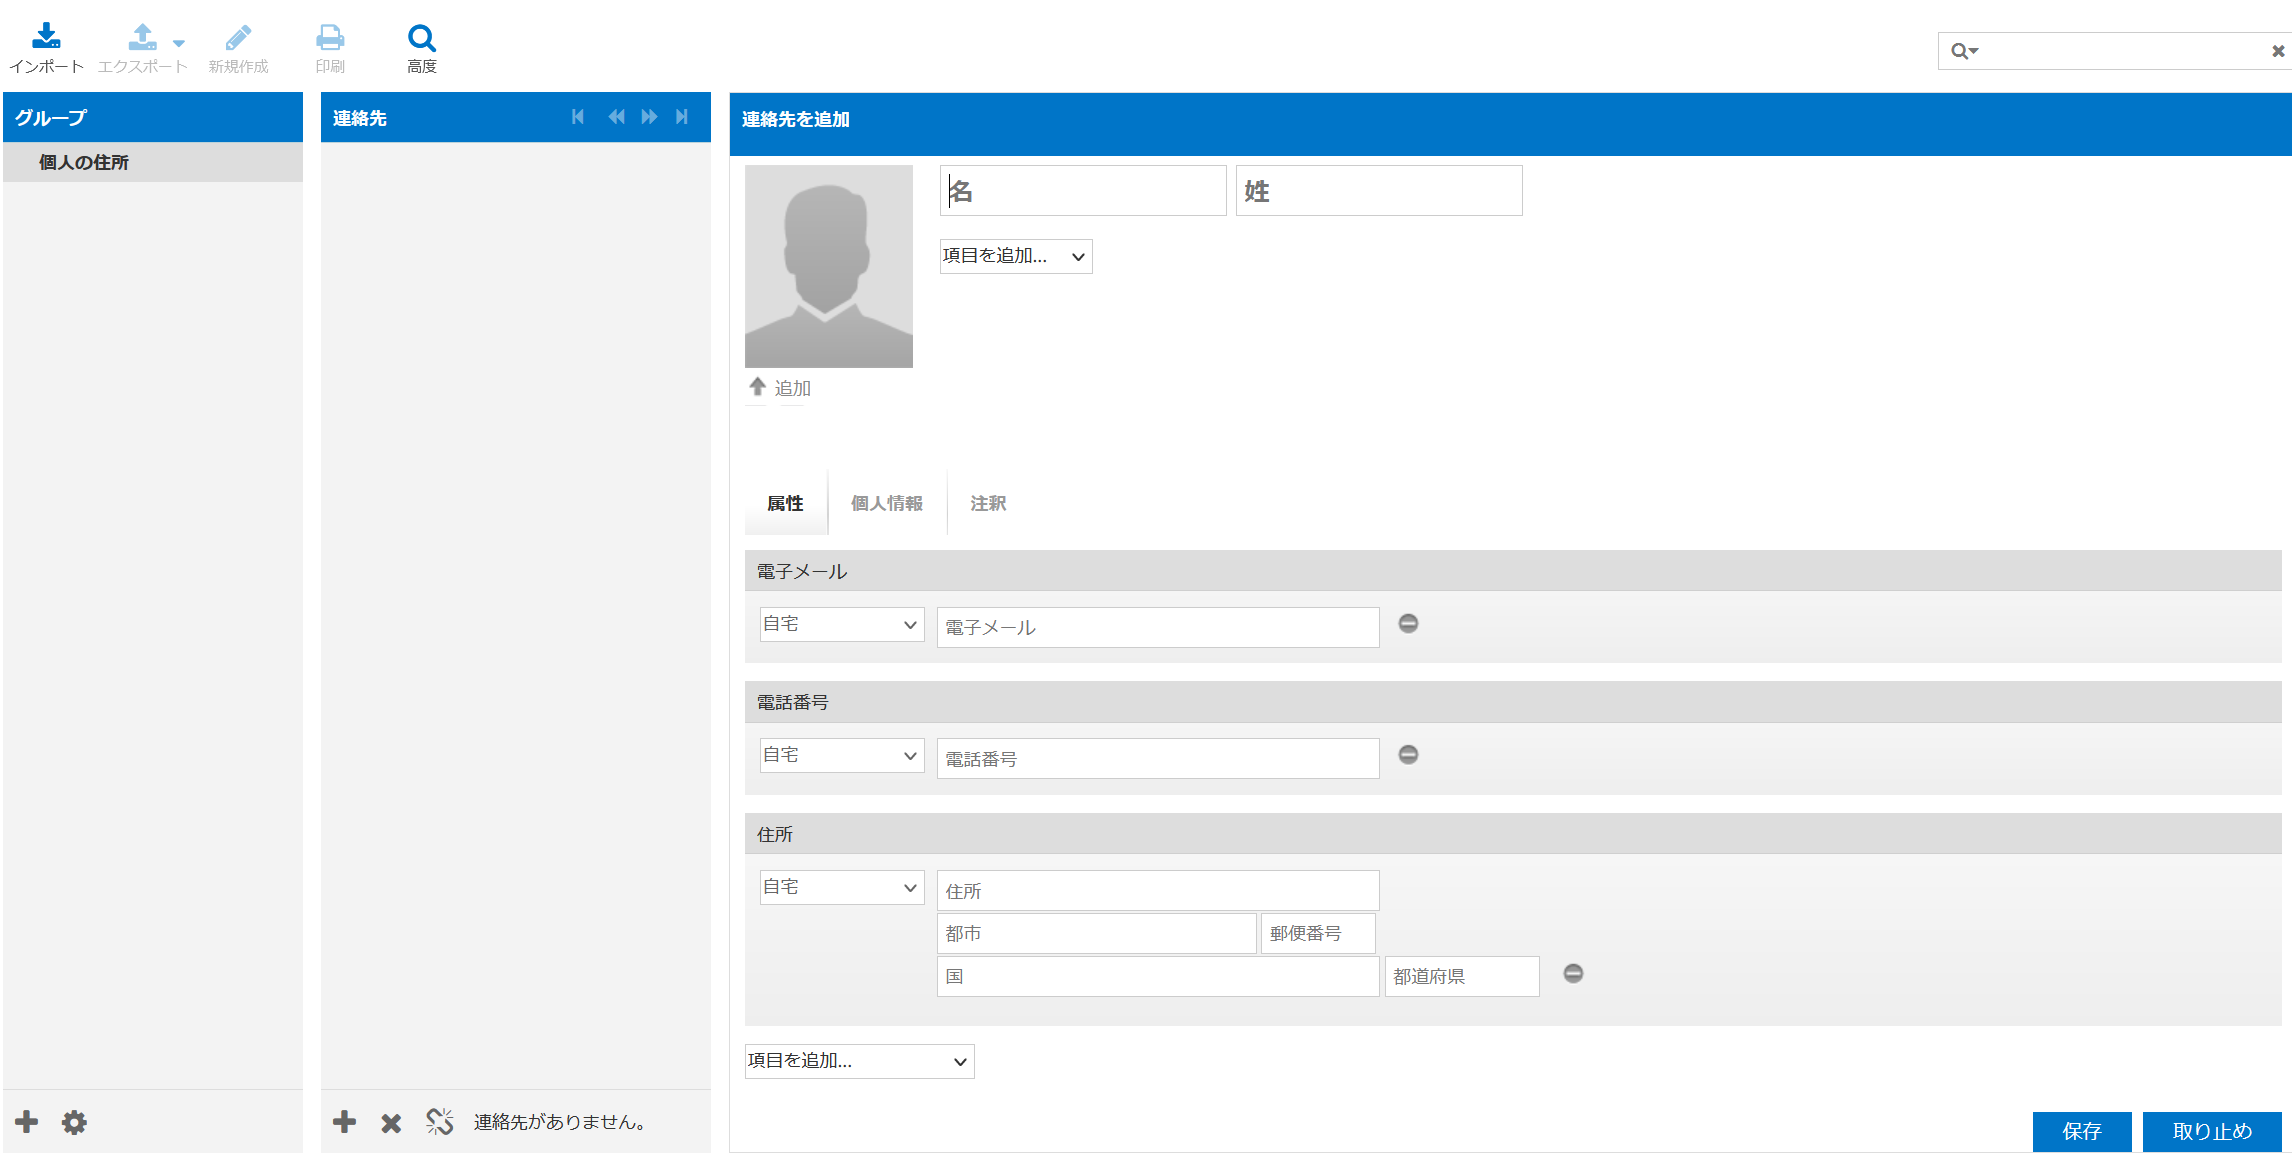2292x1155 pixels.
Task: Expand the bottom 項目を追加 dropdown
Action: coord(860,1061)
